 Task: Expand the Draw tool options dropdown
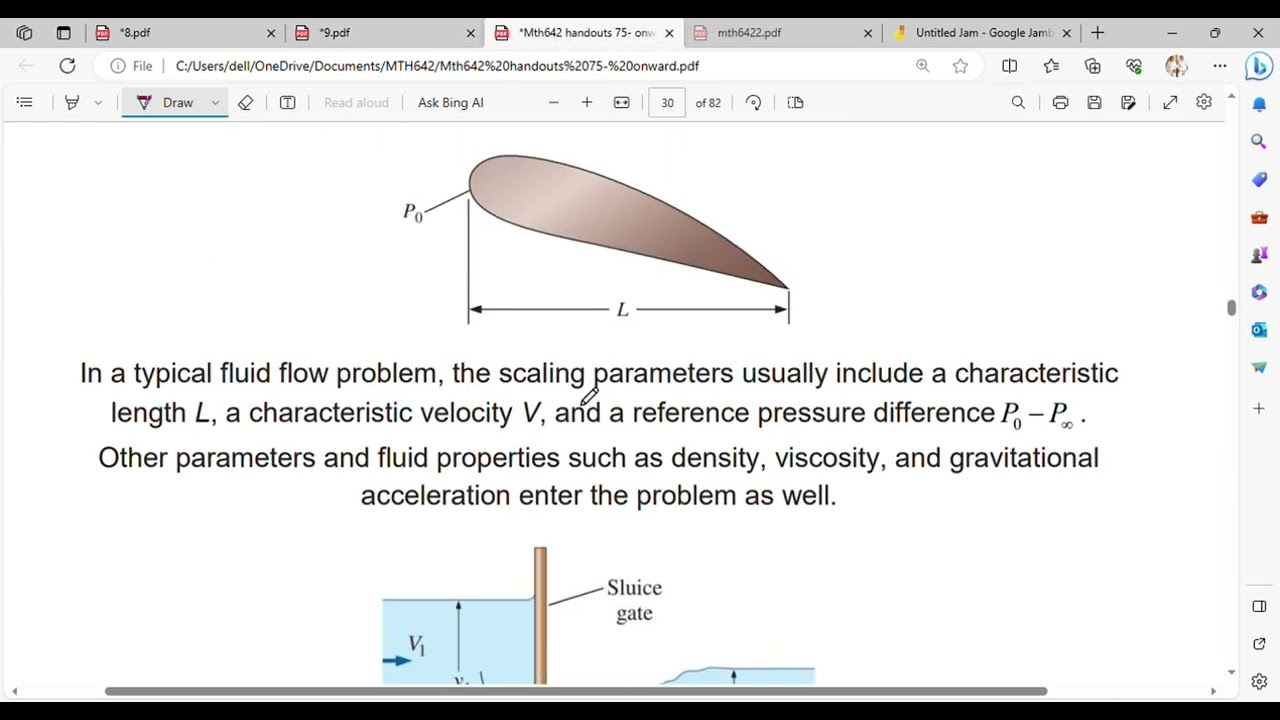click(x=215, y=102)
